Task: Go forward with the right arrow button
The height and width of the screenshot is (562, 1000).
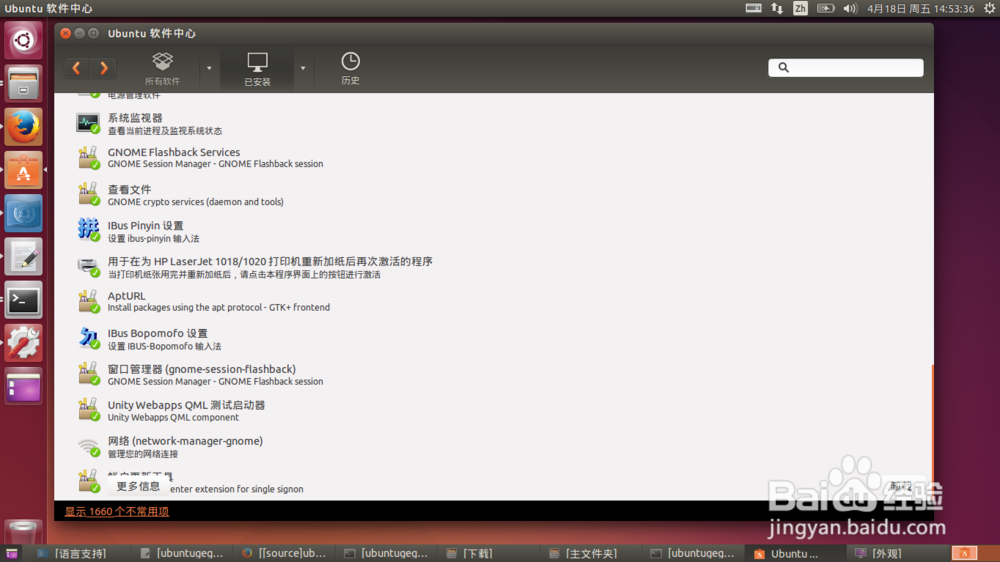Action: [x=103, y=68]
